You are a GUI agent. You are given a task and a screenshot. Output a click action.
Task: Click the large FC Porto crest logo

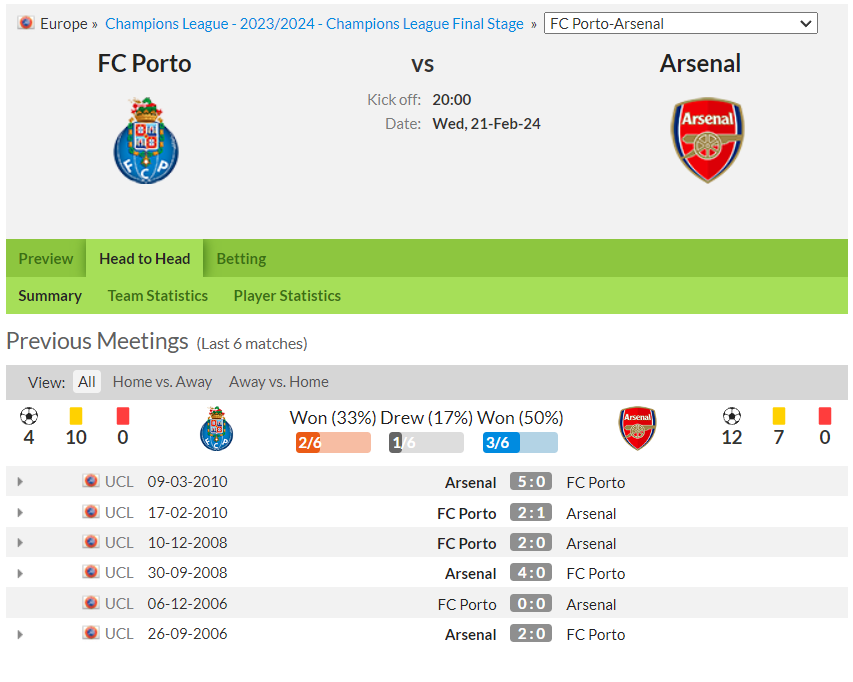pyautogui.click(x=146, y=140)
